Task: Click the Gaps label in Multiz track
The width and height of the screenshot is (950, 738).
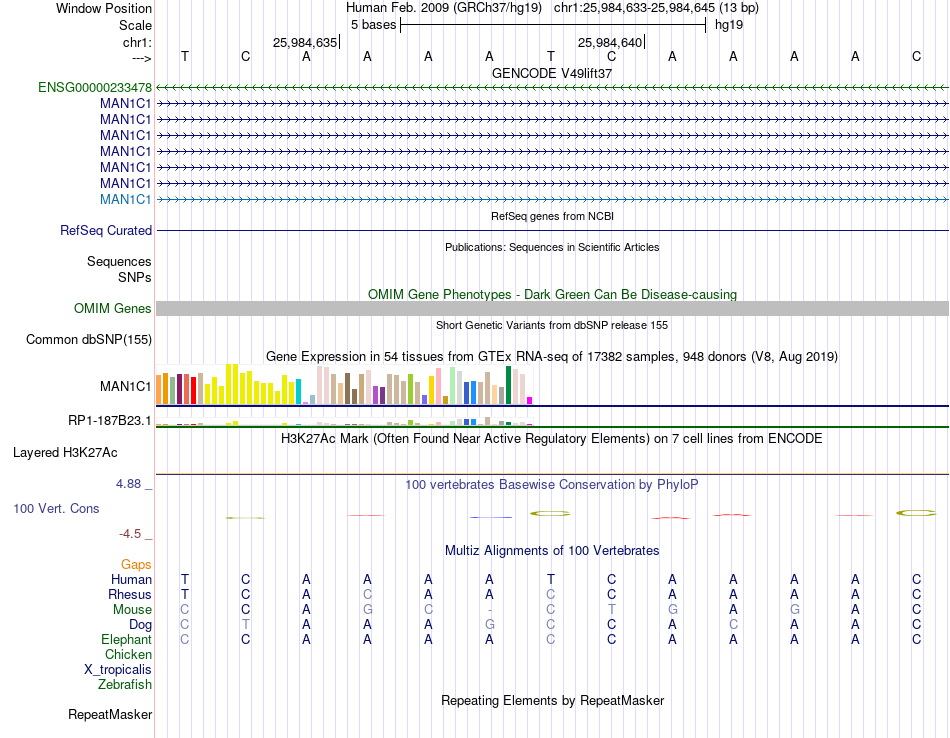Action: [136, 565]
